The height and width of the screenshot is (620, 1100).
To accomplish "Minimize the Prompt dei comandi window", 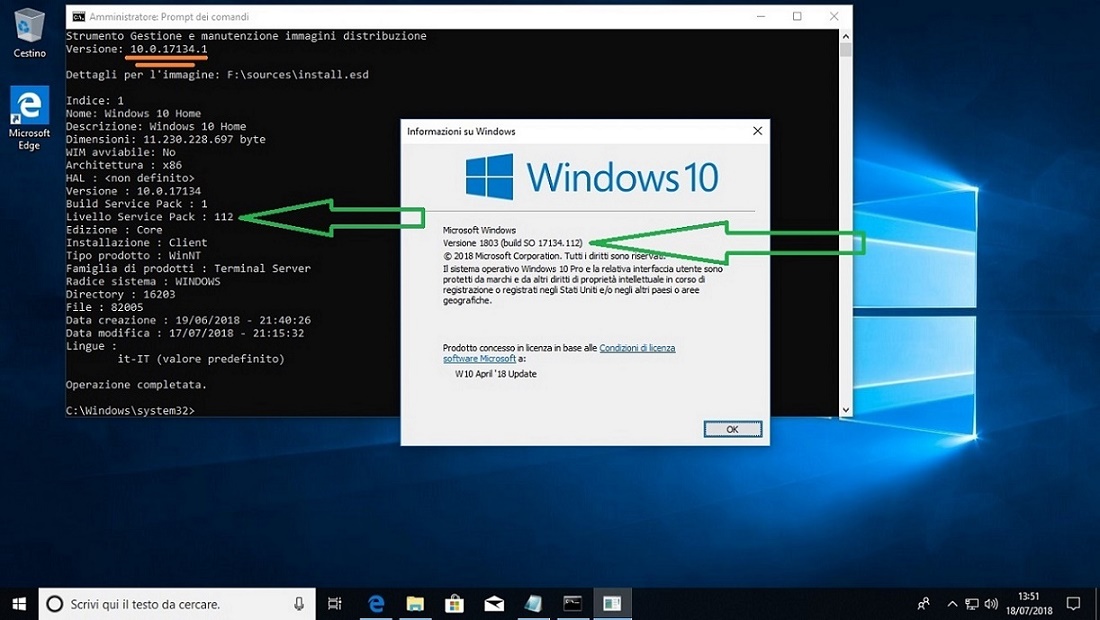I will 761,16.
